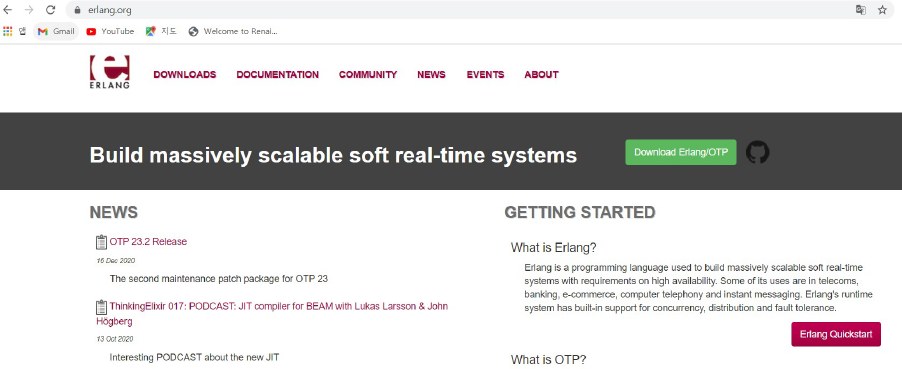Screen dimensions: 902x369
Task: Click the 'Build massively scalable soft real-time systems' headline
Action: click(333, 155)
